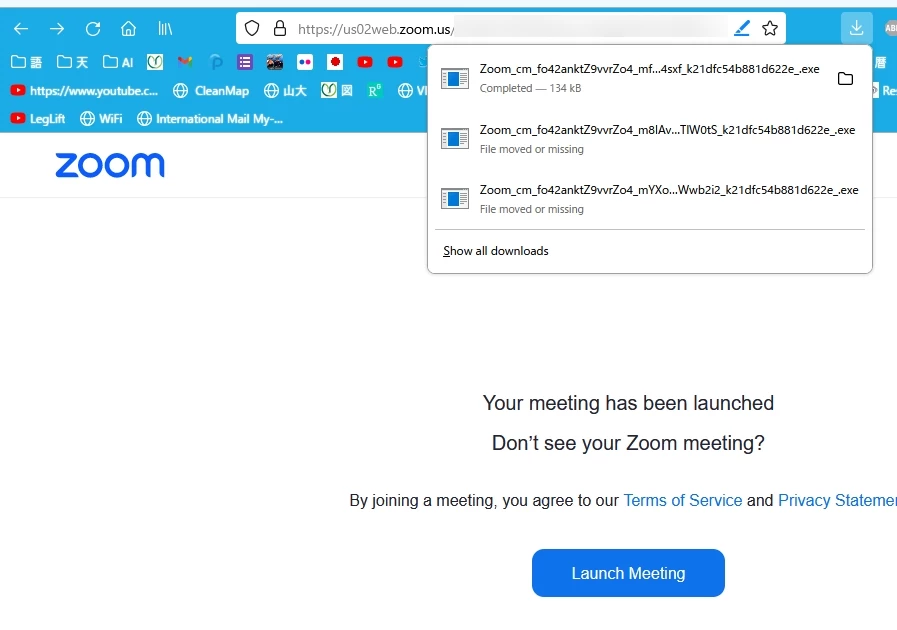The height and width of the screenshot is (630, 897).
Task: Open the LegLift bookmark
Action: click(x=38, y=118)
